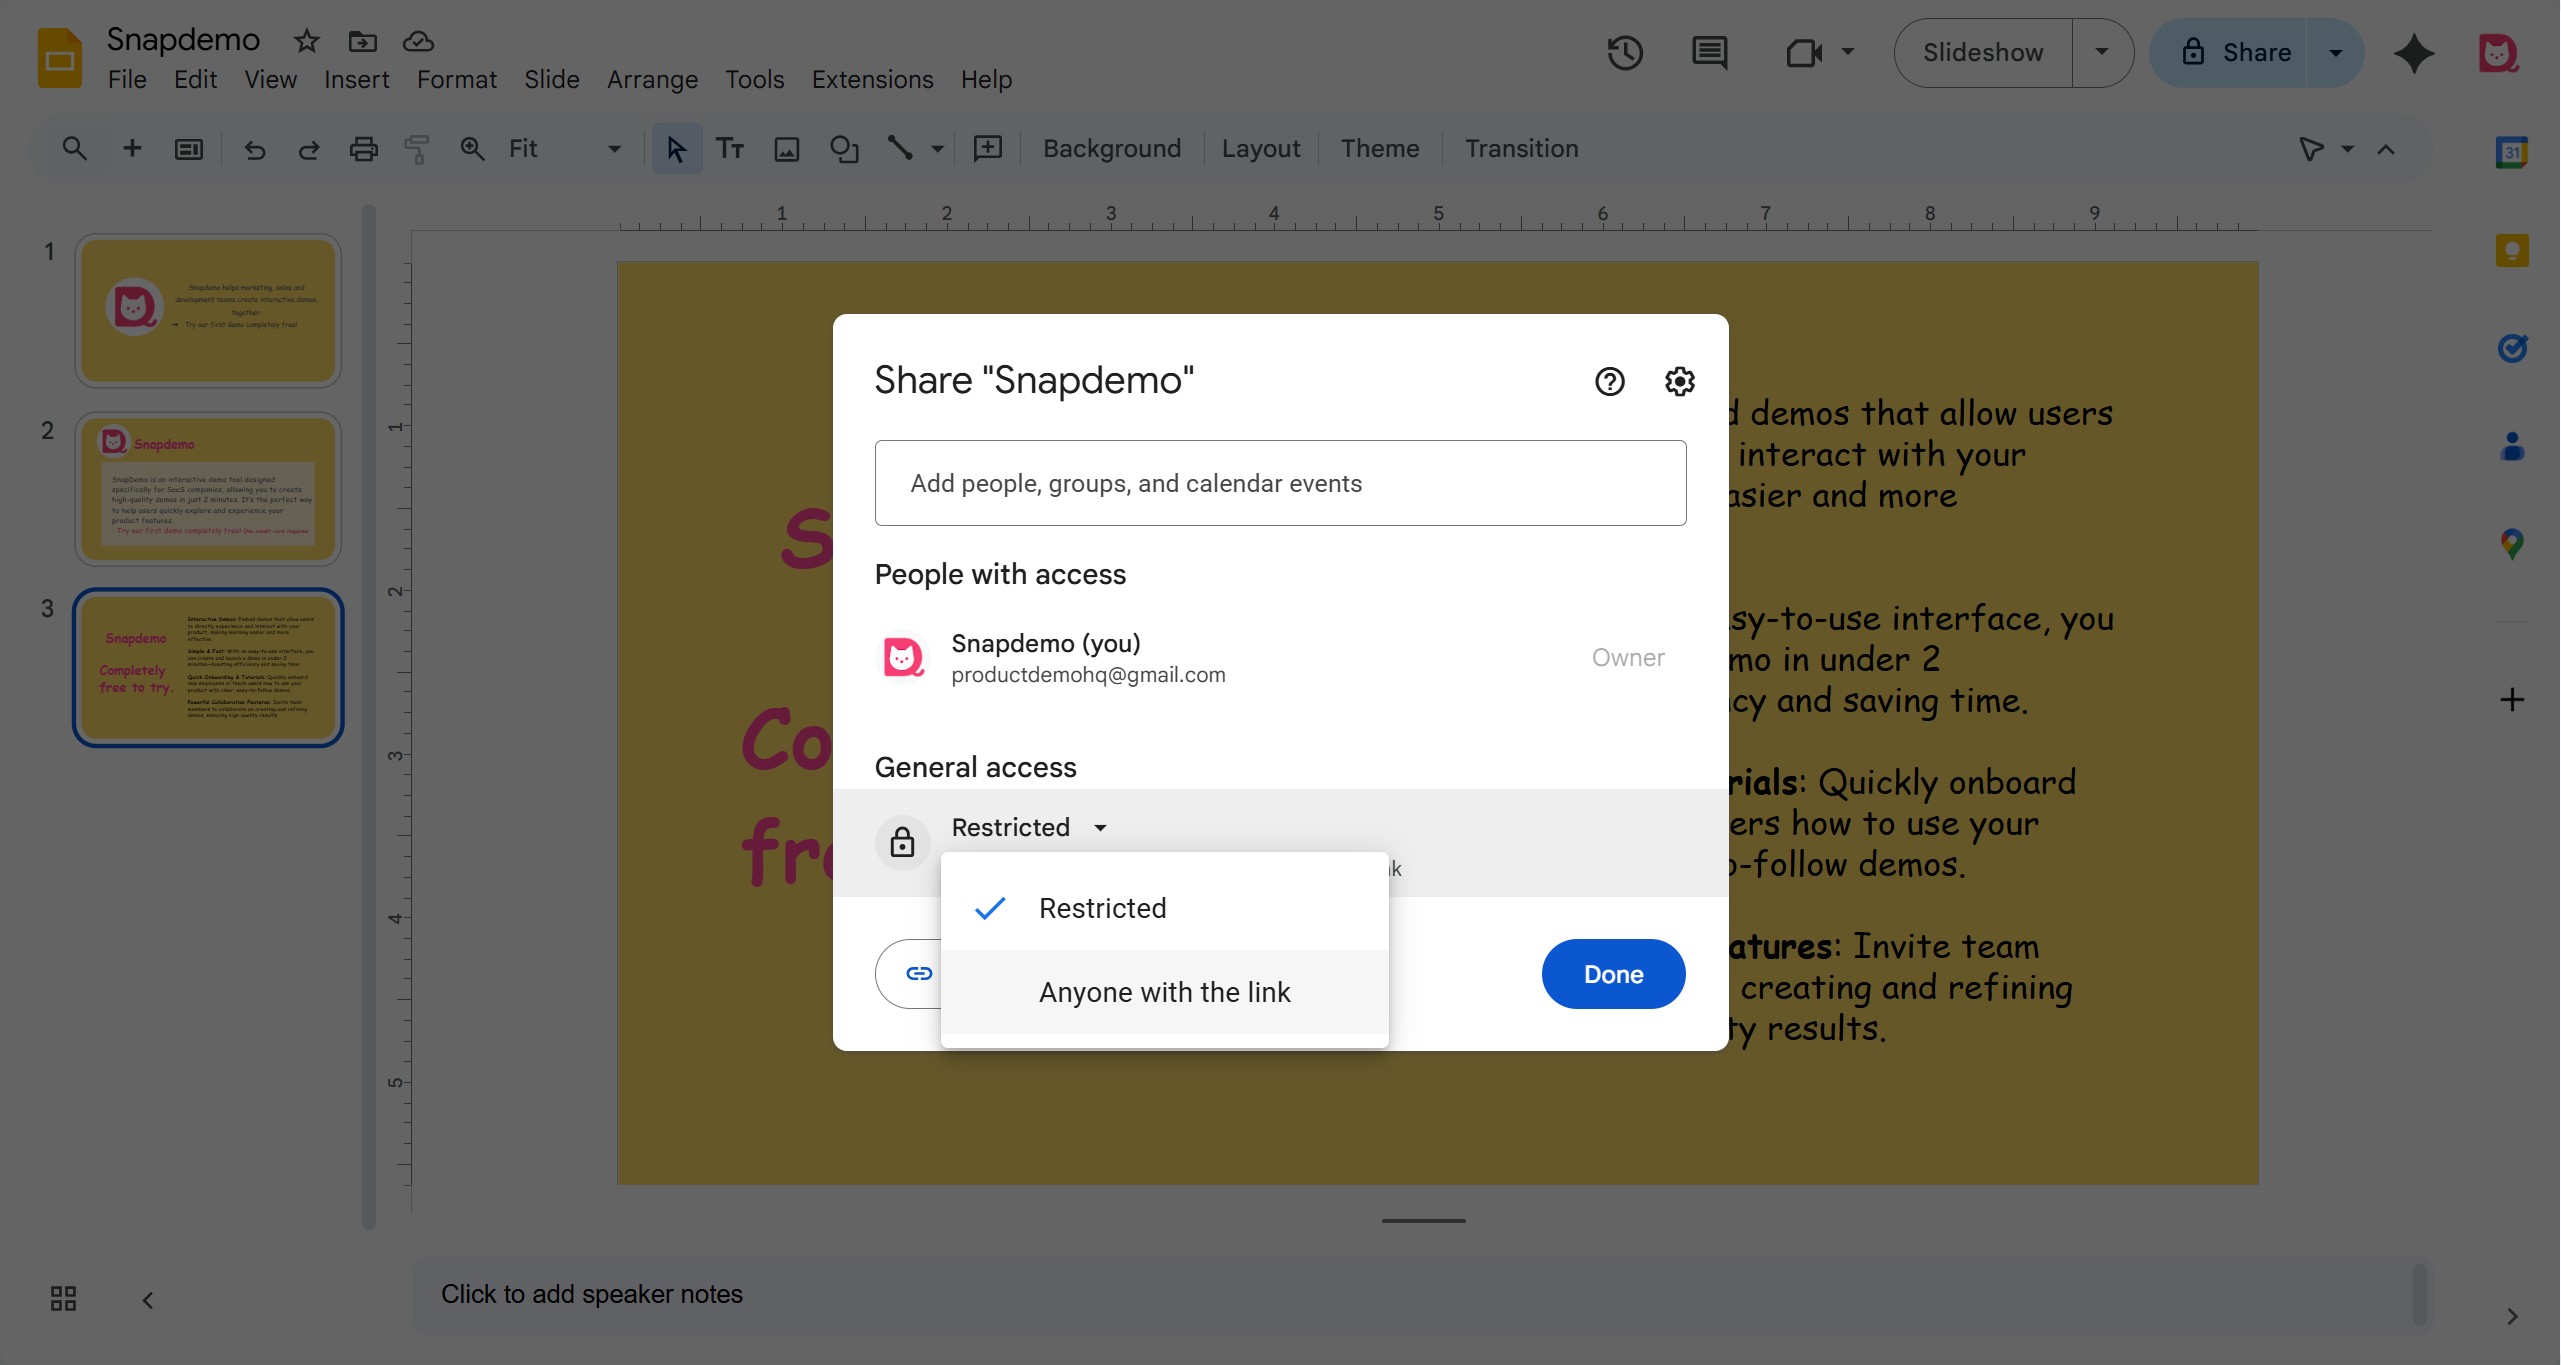
Task: Open comment history icon
Action: [1709, 52]
